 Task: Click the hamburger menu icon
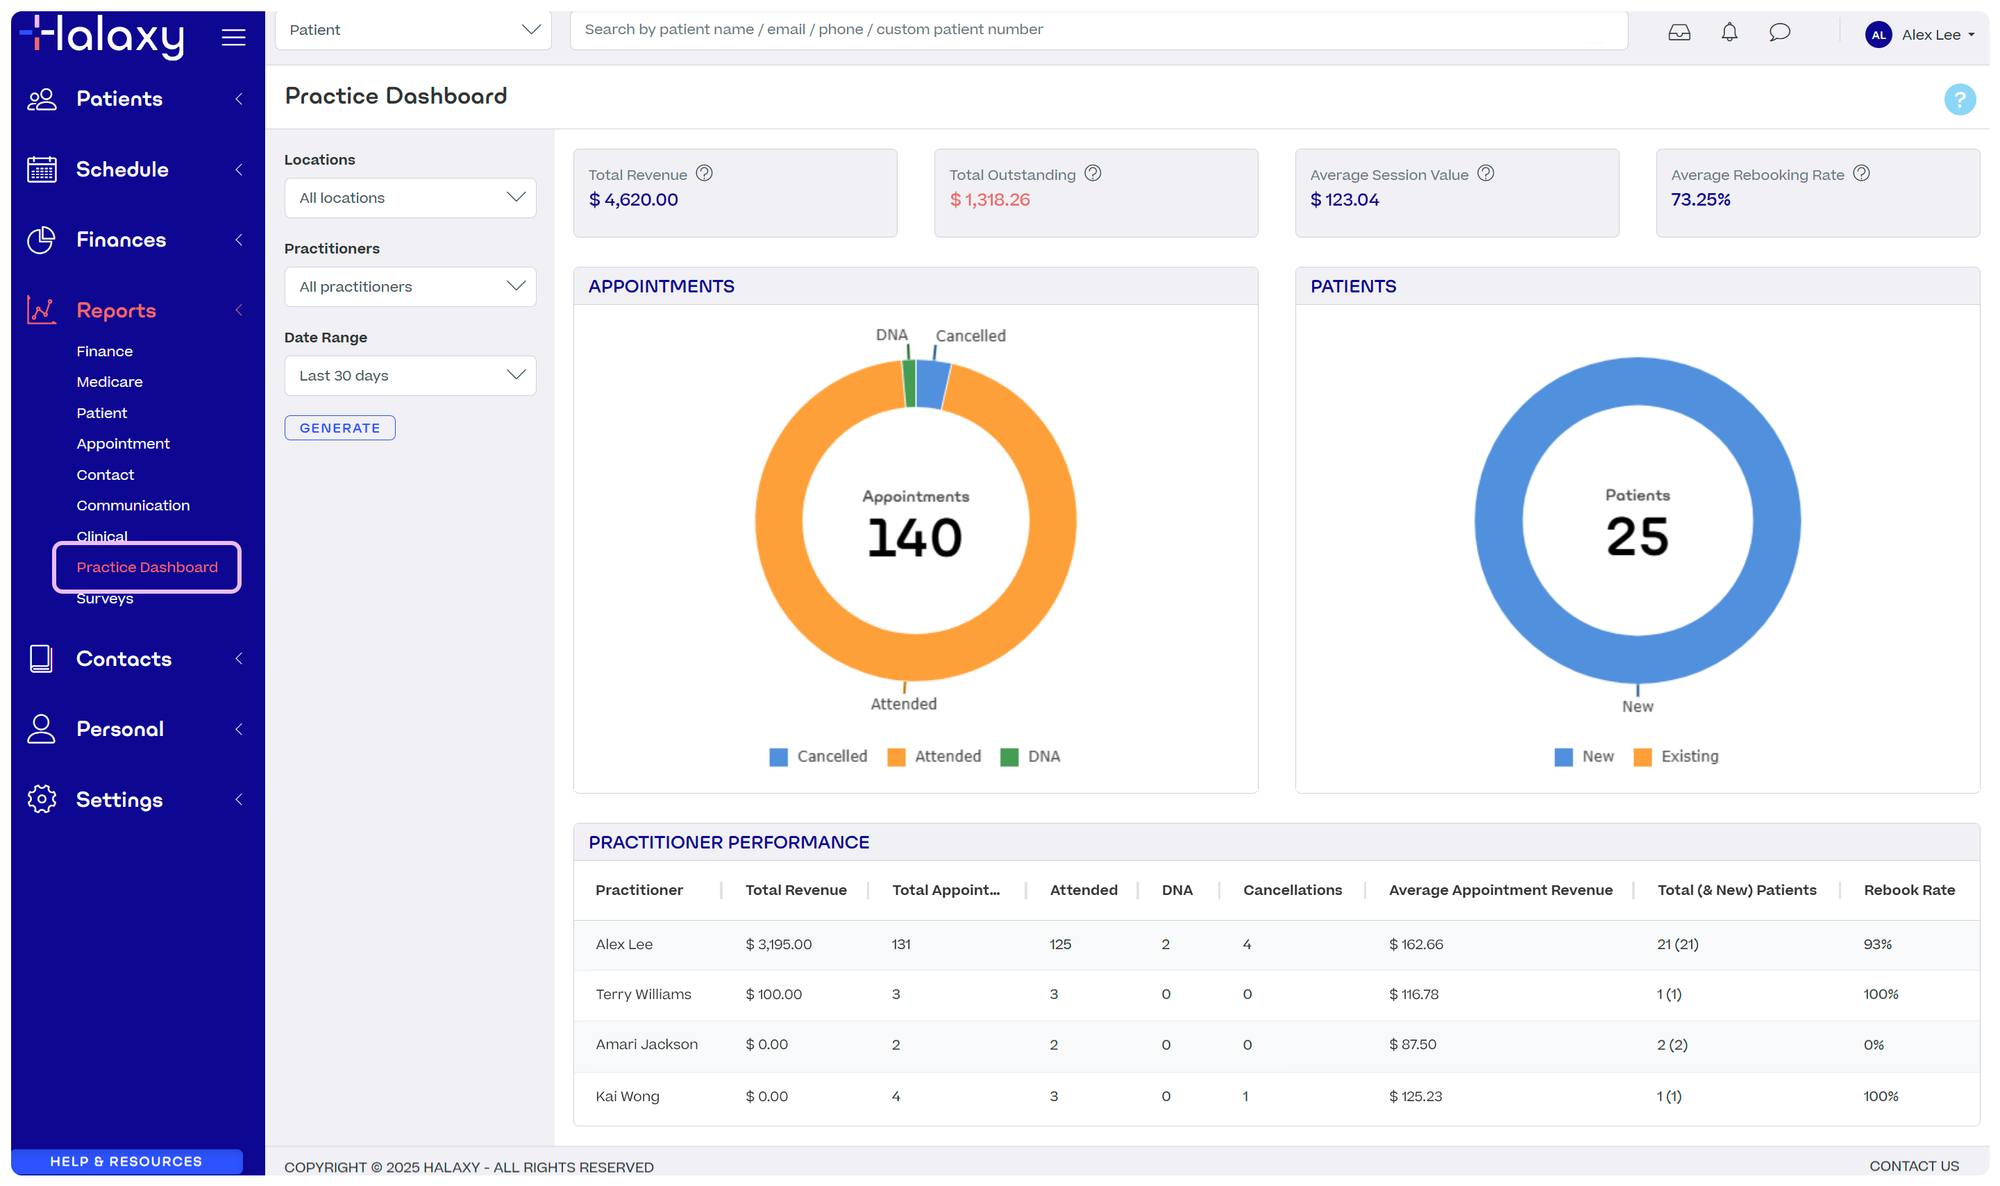pyautogui.click(x=233, y=37)
